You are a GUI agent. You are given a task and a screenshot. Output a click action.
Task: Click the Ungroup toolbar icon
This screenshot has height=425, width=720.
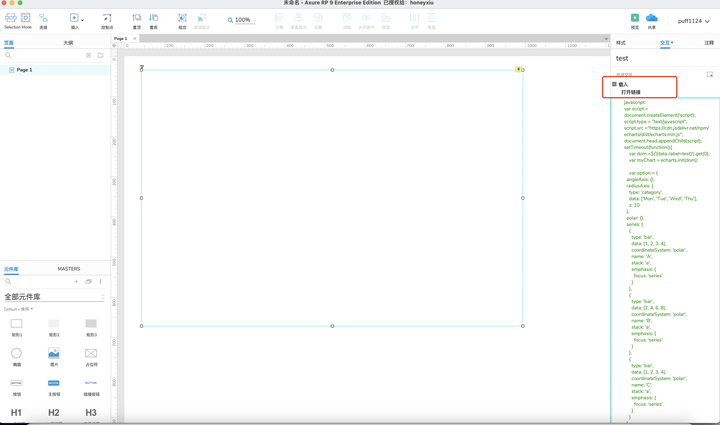click(x=202, y=18)
